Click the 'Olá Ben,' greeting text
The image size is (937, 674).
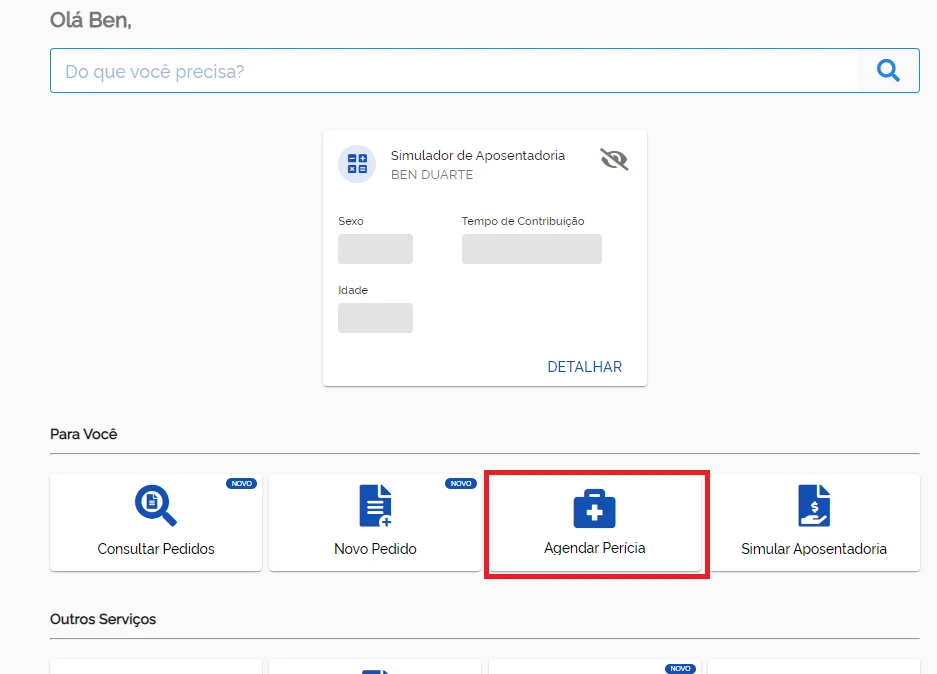point(91,20)
